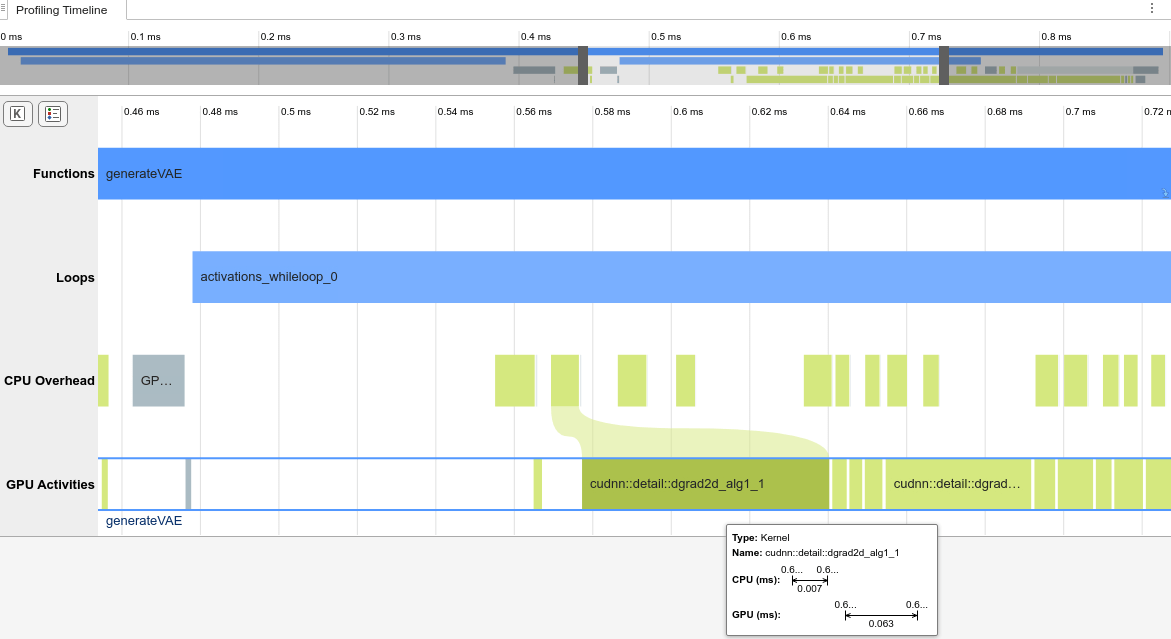Click the generateVAE label below GPU Activities
1171x639 pixels.
coord(144,521)
